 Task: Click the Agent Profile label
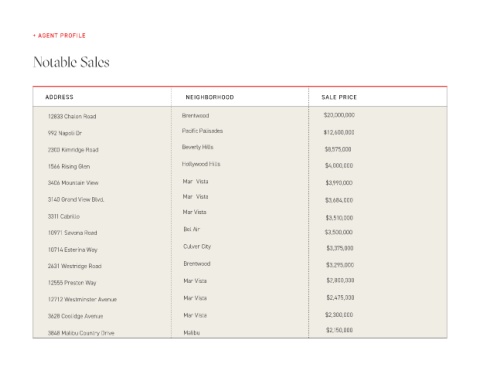(x=59, y=35)
